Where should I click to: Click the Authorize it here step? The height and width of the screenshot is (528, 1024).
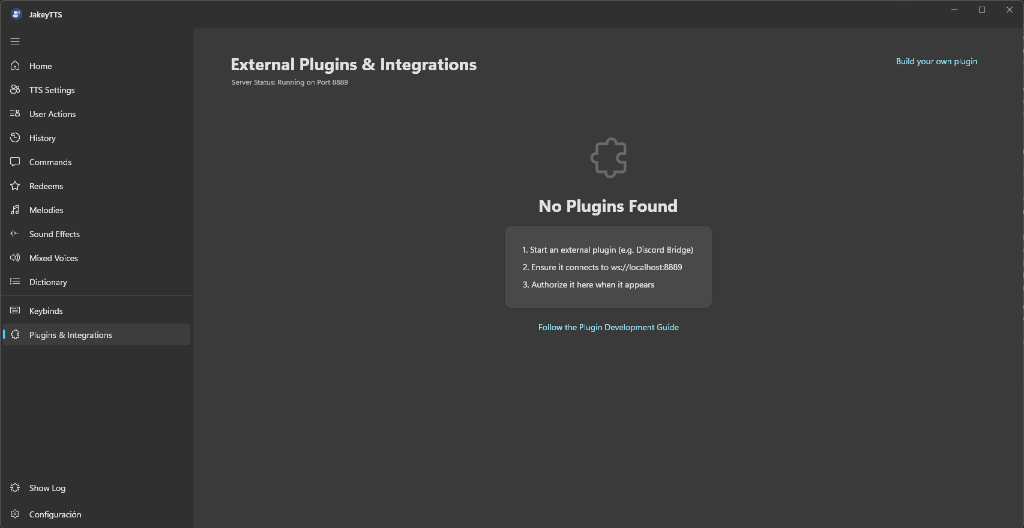588,285
